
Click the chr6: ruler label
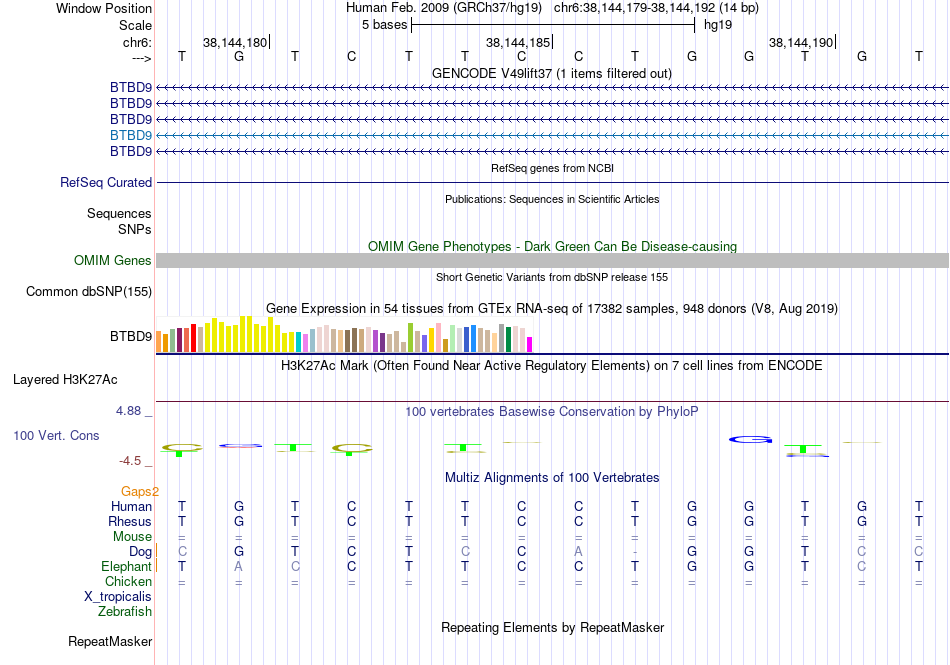pyautogui.click(x=138, y=42)
